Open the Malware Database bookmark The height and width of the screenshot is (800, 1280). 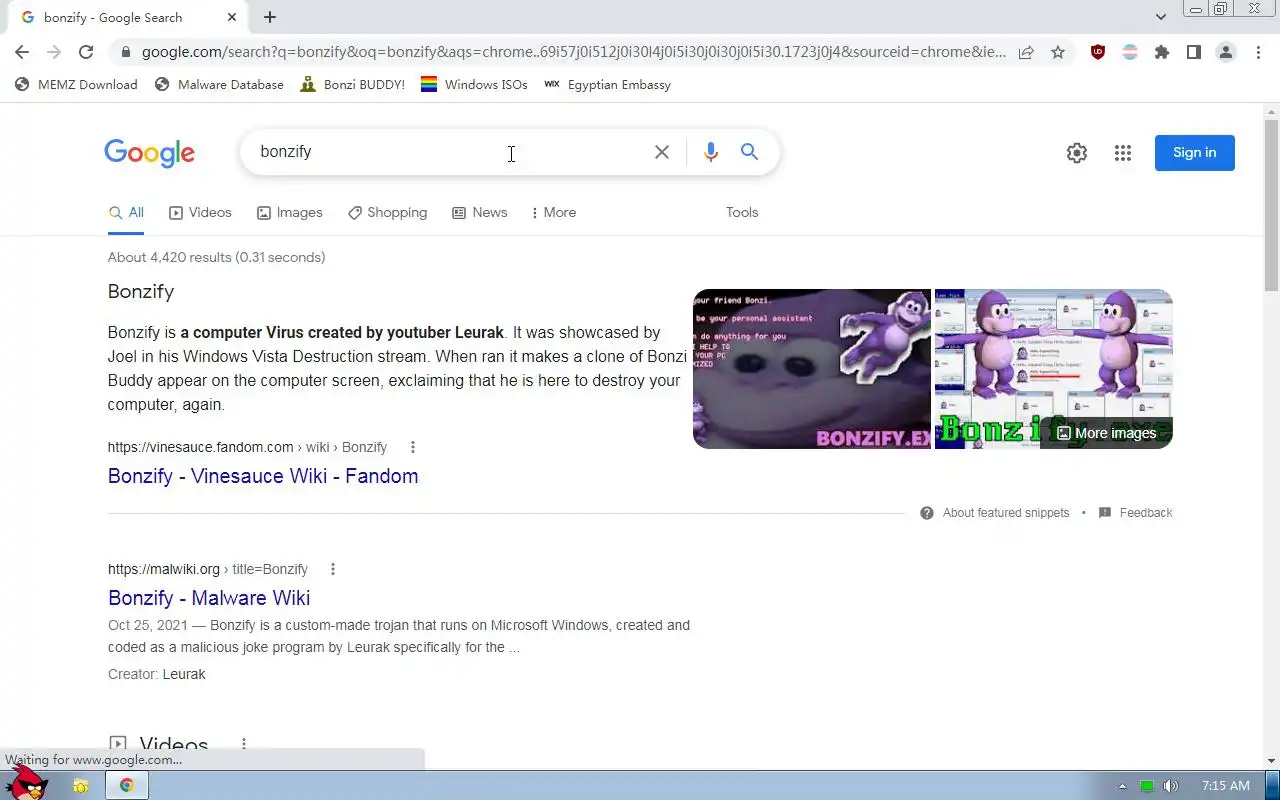click(219, 85)
